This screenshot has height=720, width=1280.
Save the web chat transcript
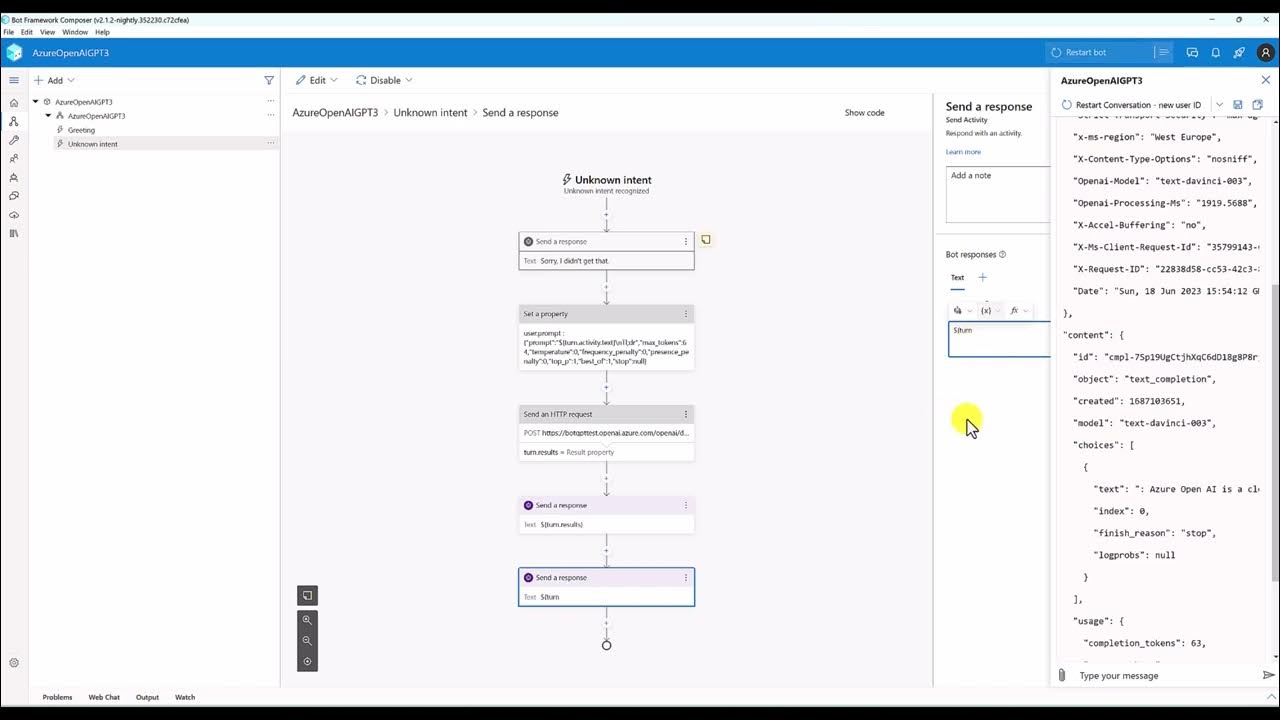pyautogui.click(x=1238, y=104)
